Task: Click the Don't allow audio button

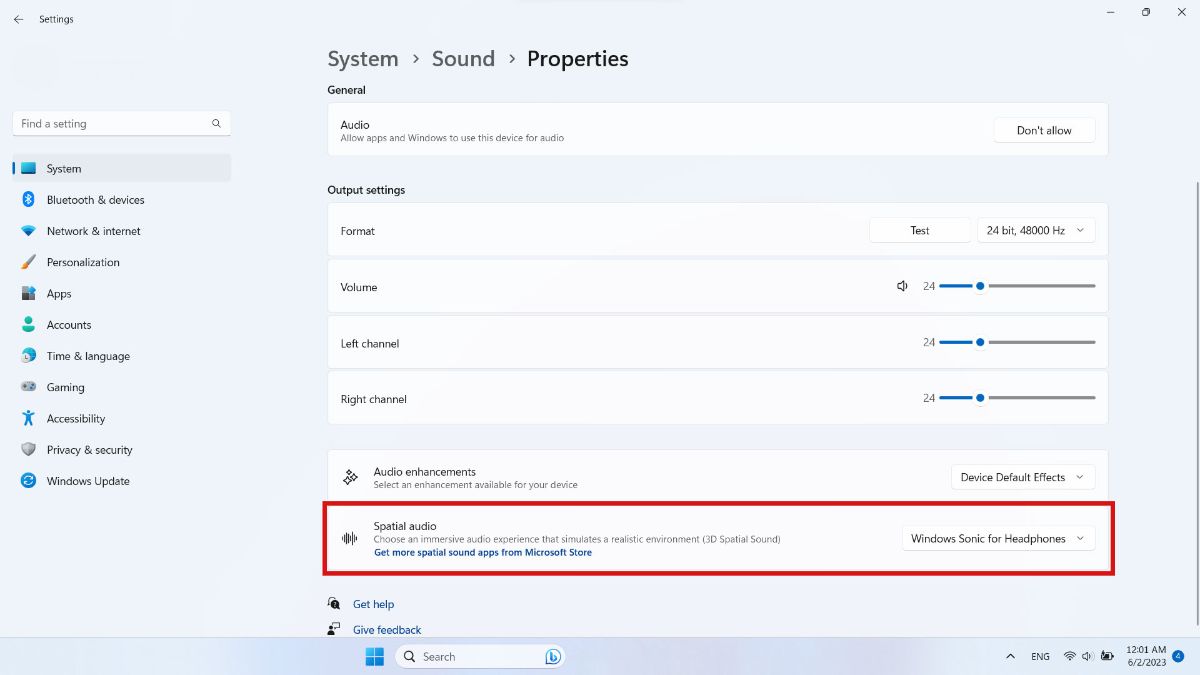Action: tap(1044, 130)
